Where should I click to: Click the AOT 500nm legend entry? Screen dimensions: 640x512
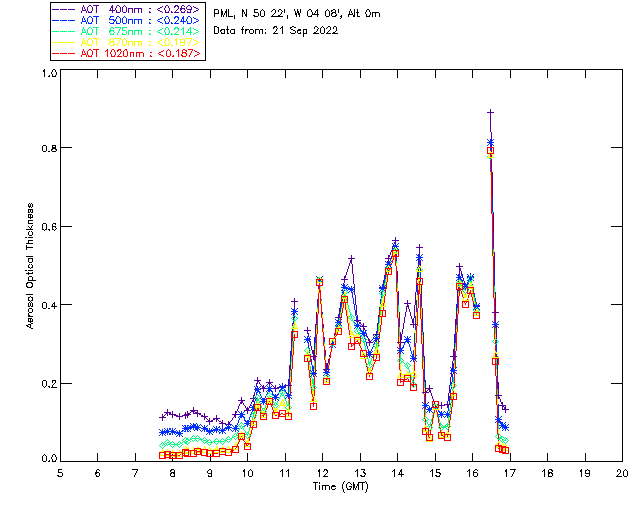[x=126, y=20]
